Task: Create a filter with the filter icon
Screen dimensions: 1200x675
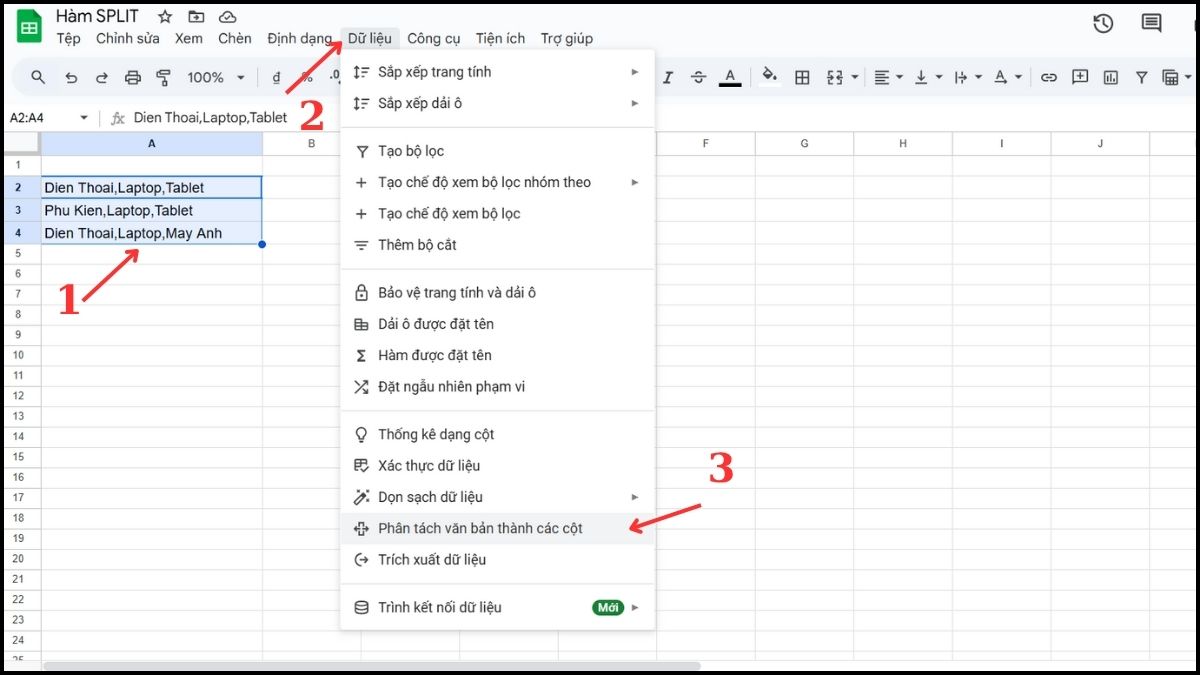Action: (x=1141, y=77)
